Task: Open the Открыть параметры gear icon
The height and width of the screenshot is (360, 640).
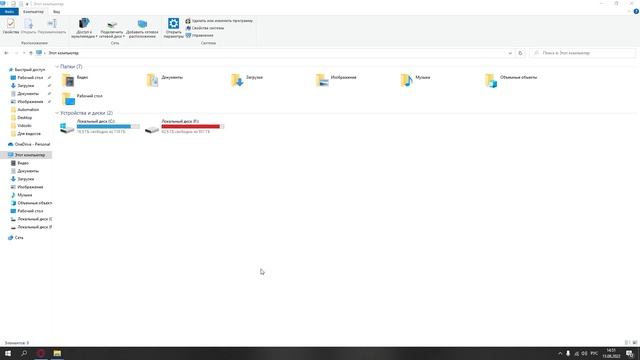Action: click(x=173, y=28)
